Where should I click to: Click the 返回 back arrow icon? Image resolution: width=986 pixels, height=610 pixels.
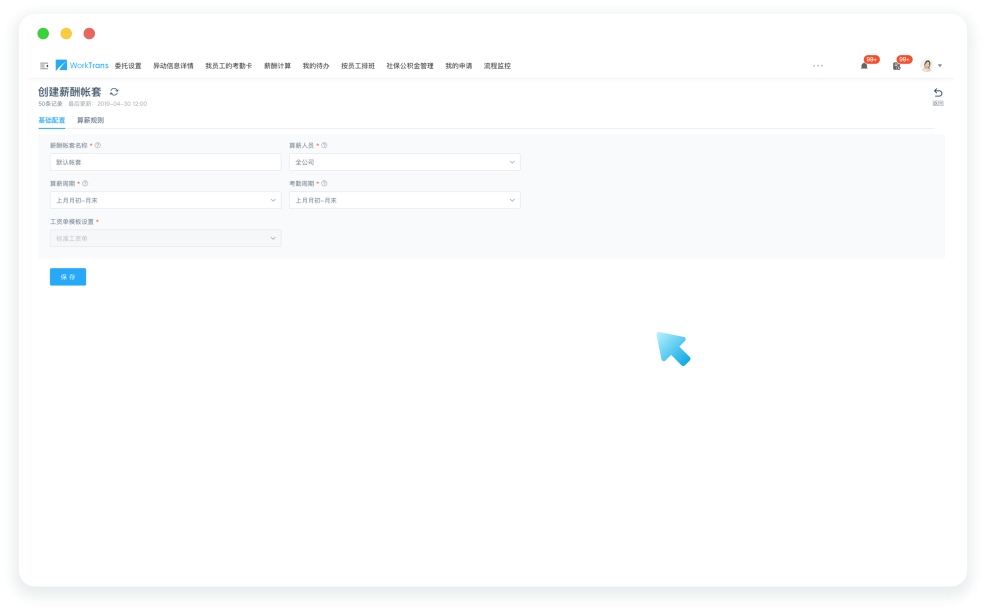coord(937,94)
